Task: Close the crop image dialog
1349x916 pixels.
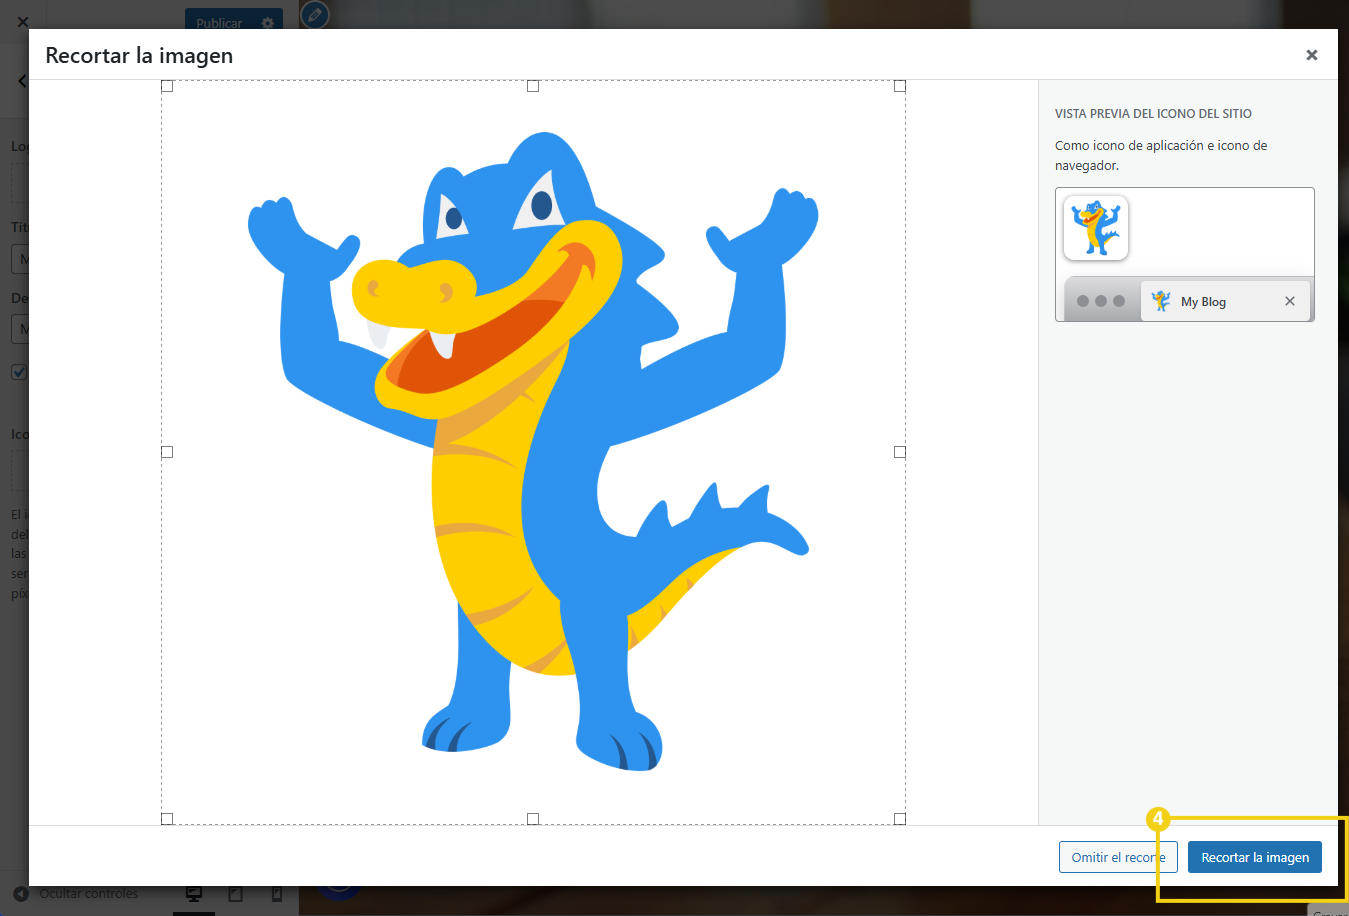Action: [x=1311, y=55]
